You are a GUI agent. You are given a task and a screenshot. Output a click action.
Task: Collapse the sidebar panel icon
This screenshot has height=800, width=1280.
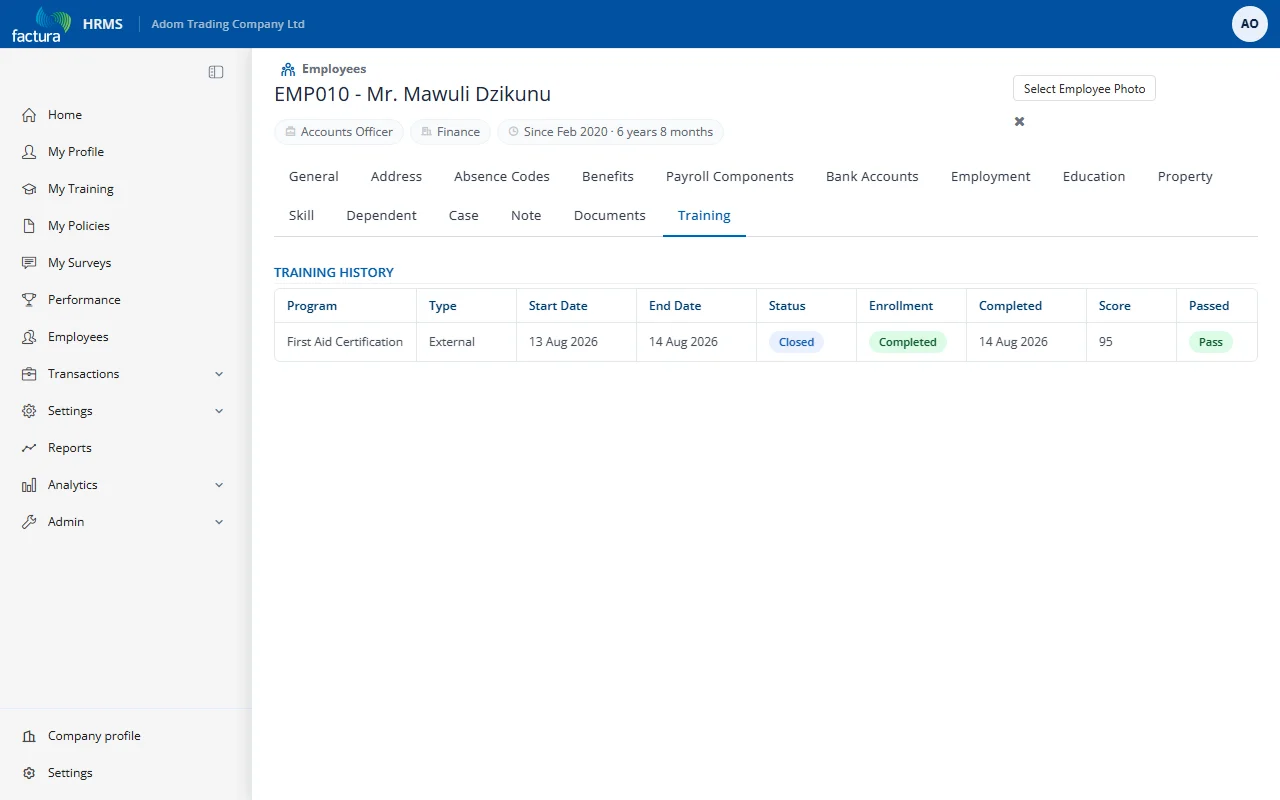click(216, 72)
